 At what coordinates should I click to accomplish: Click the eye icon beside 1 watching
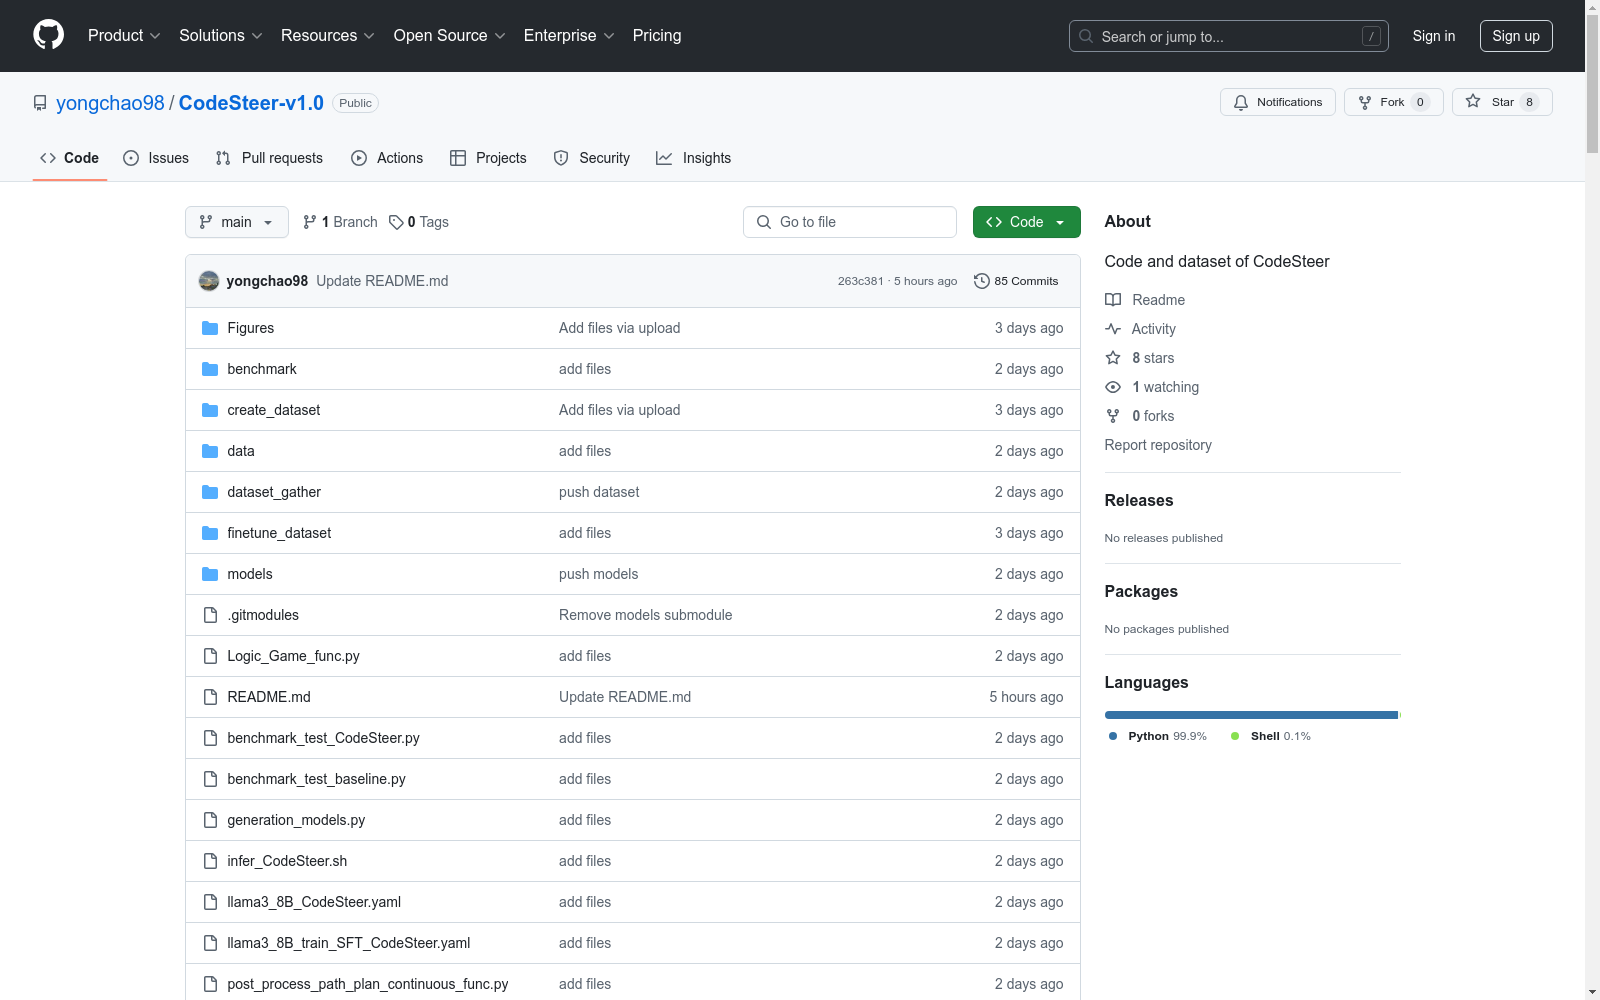coord(1113,387)
